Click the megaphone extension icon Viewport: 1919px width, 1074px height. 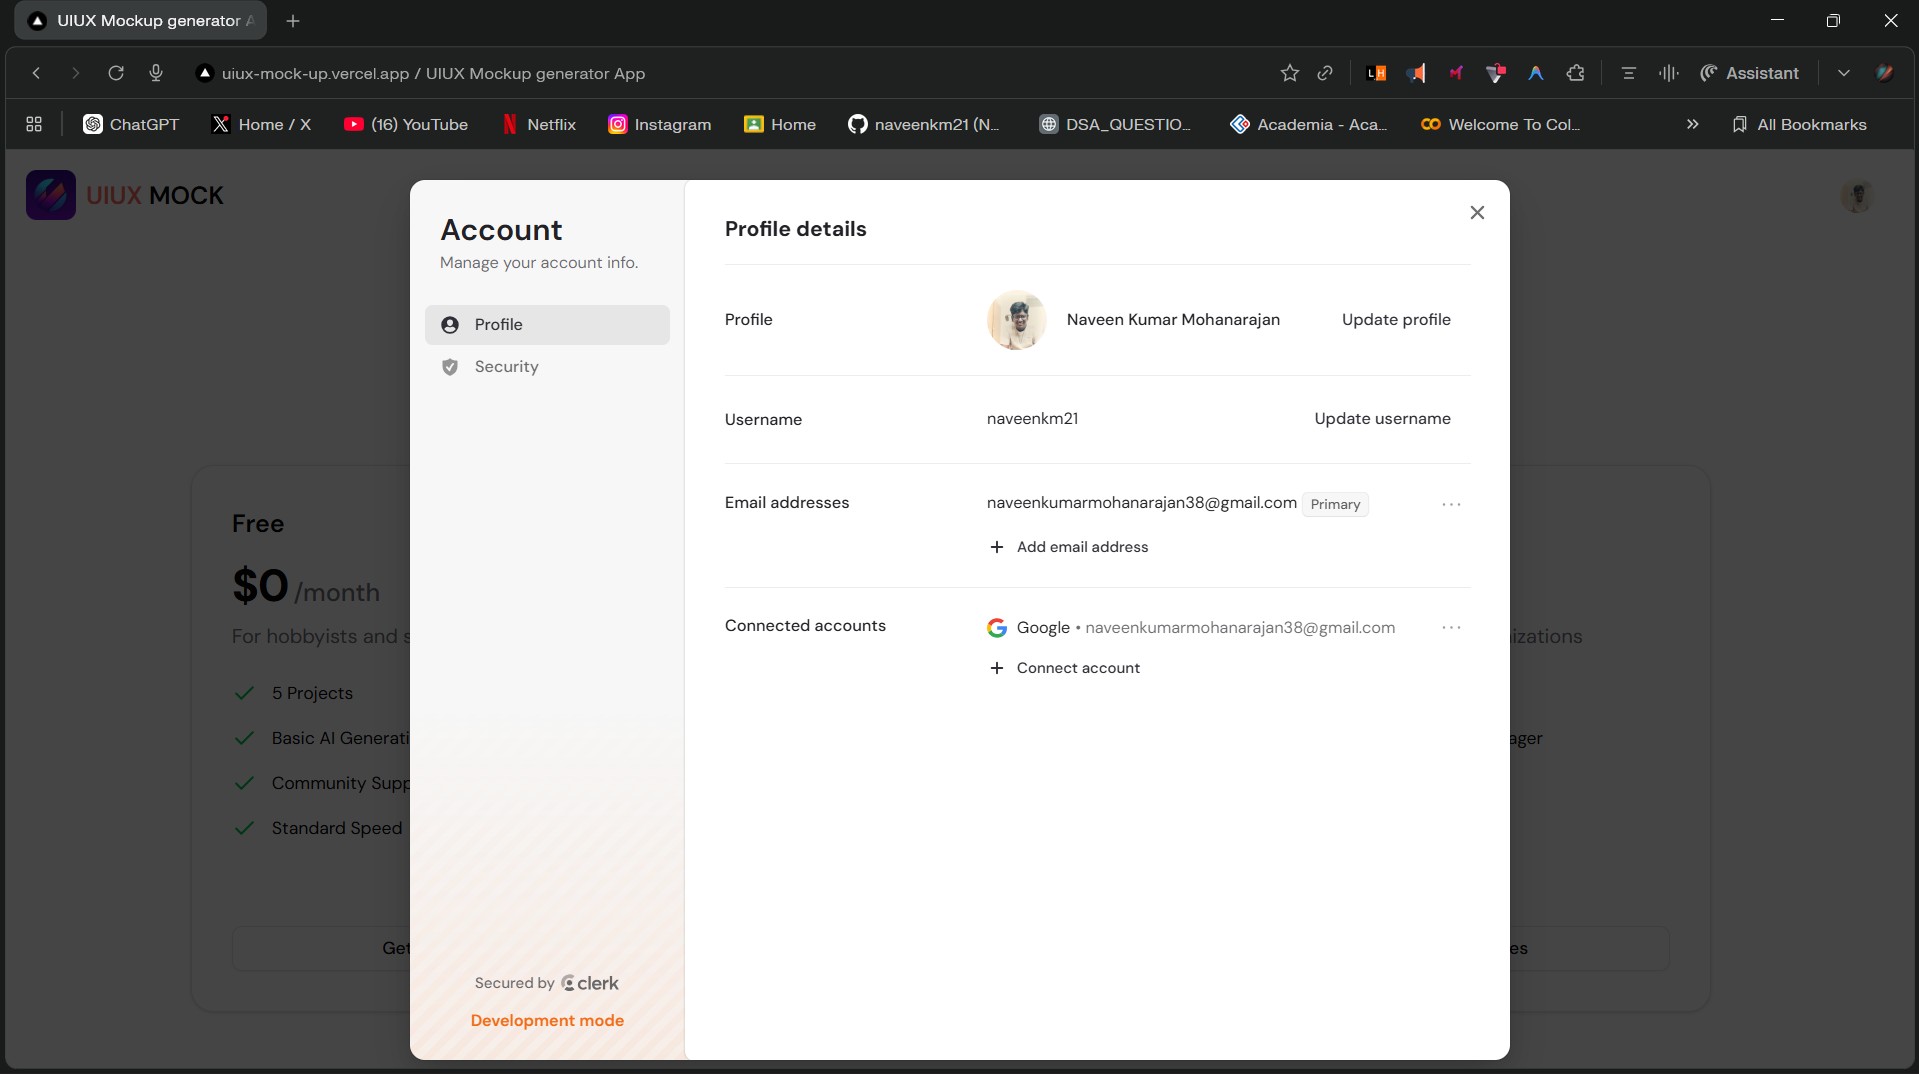pos(1416,73)
